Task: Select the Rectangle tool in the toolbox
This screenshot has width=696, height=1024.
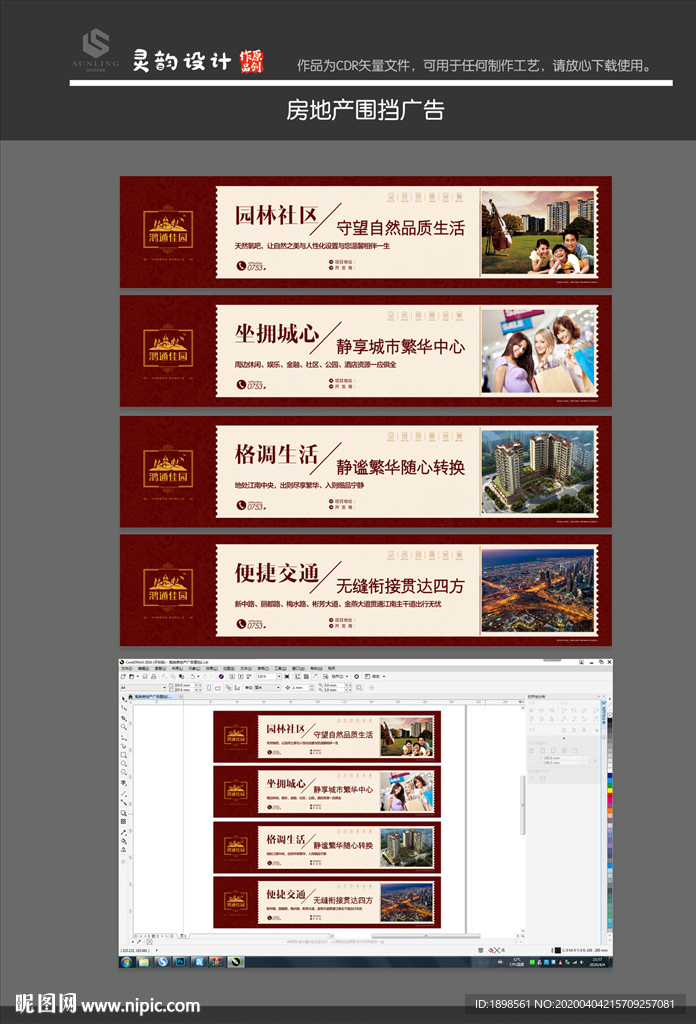Action: tap(124, 755)
